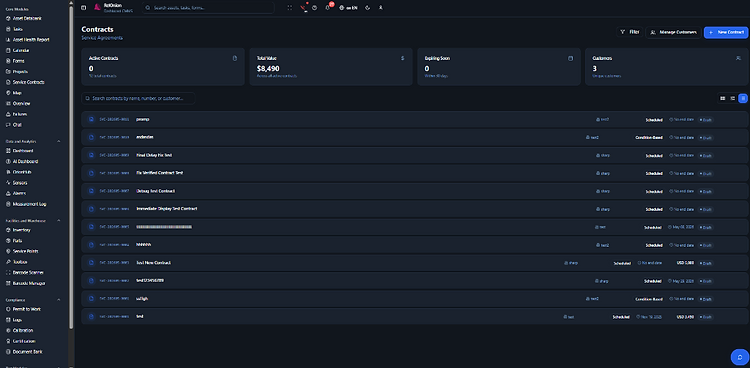Open the chat bubble button at bottom right
The width and height of the screenshot is (750, 368).
pos(739,357)
